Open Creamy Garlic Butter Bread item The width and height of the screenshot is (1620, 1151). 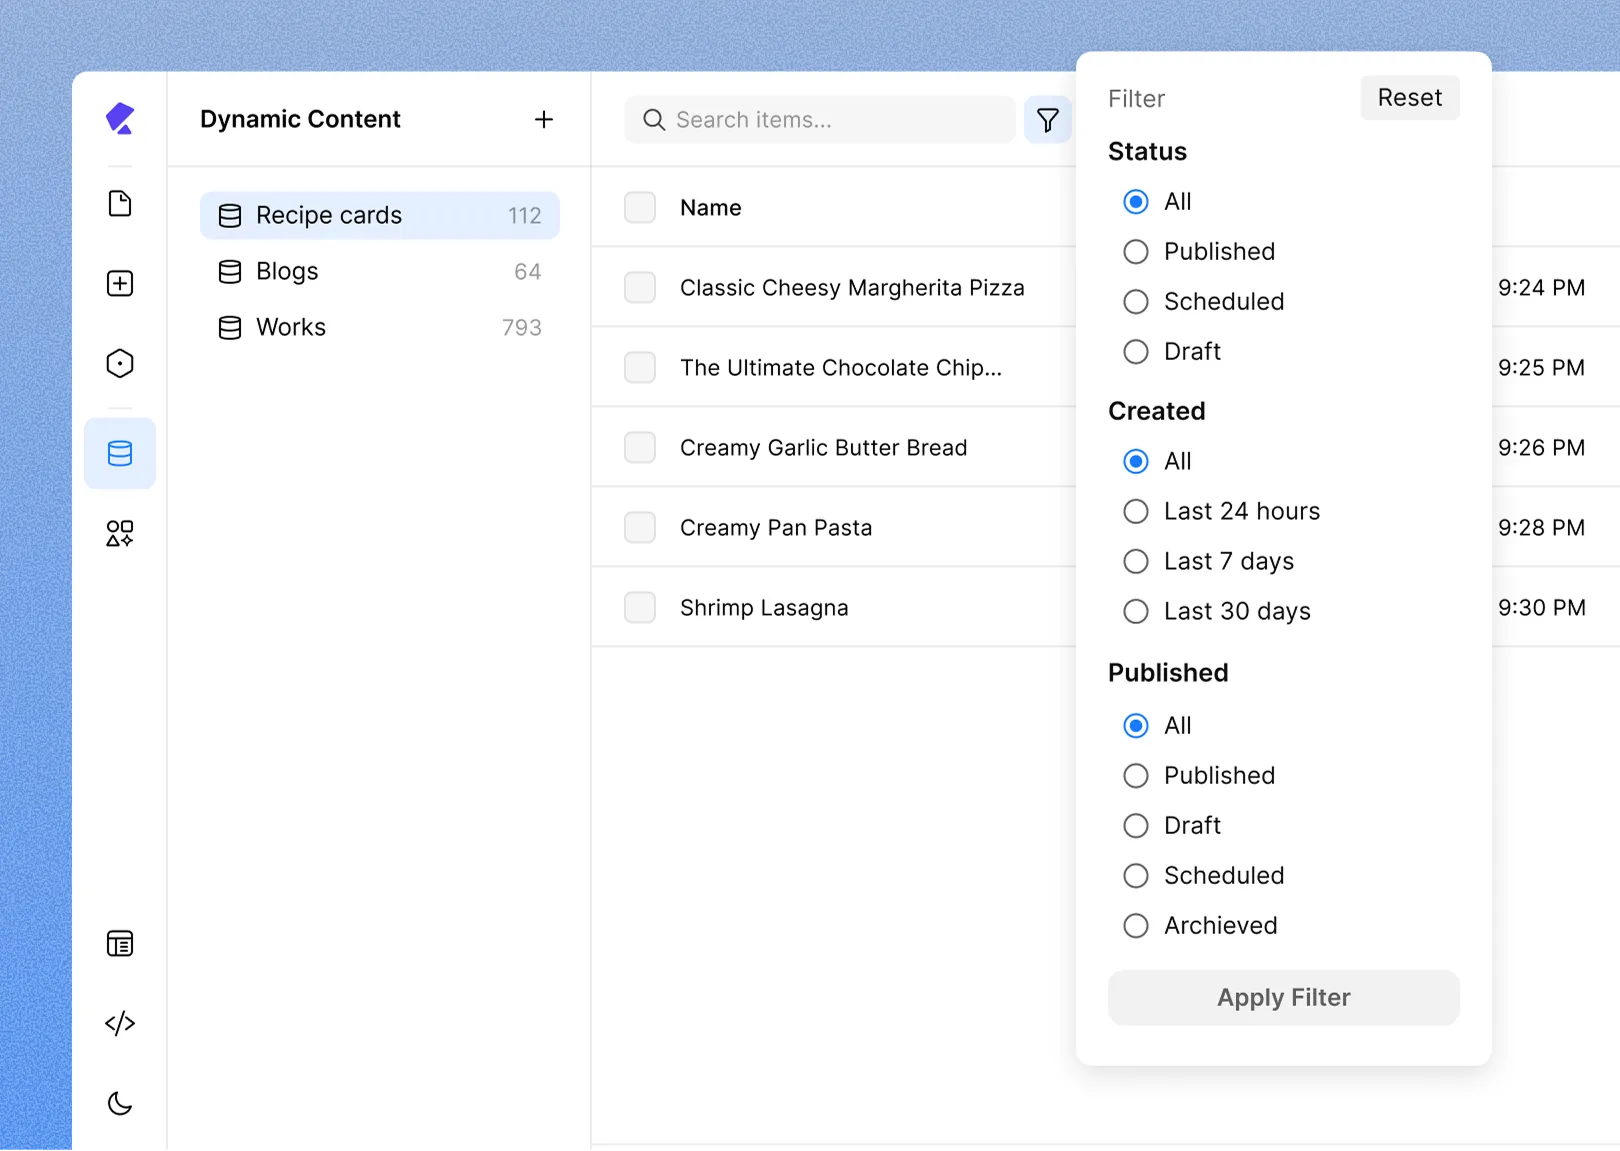824,448
